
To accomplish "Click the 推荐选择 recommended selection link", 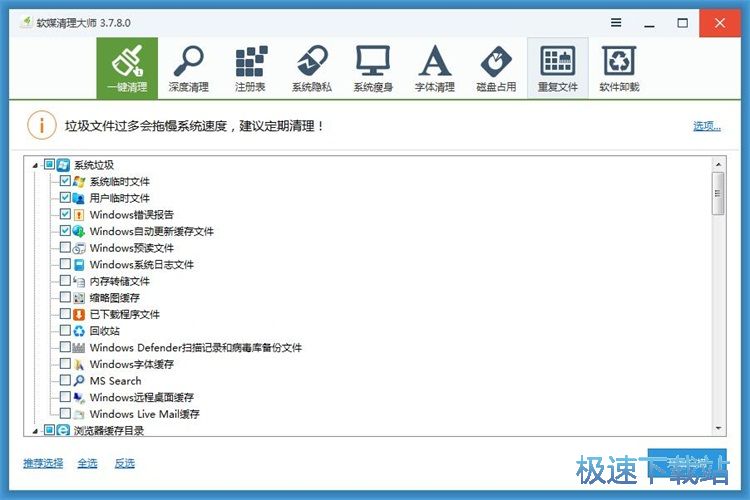I will click(x=43, y=463).
